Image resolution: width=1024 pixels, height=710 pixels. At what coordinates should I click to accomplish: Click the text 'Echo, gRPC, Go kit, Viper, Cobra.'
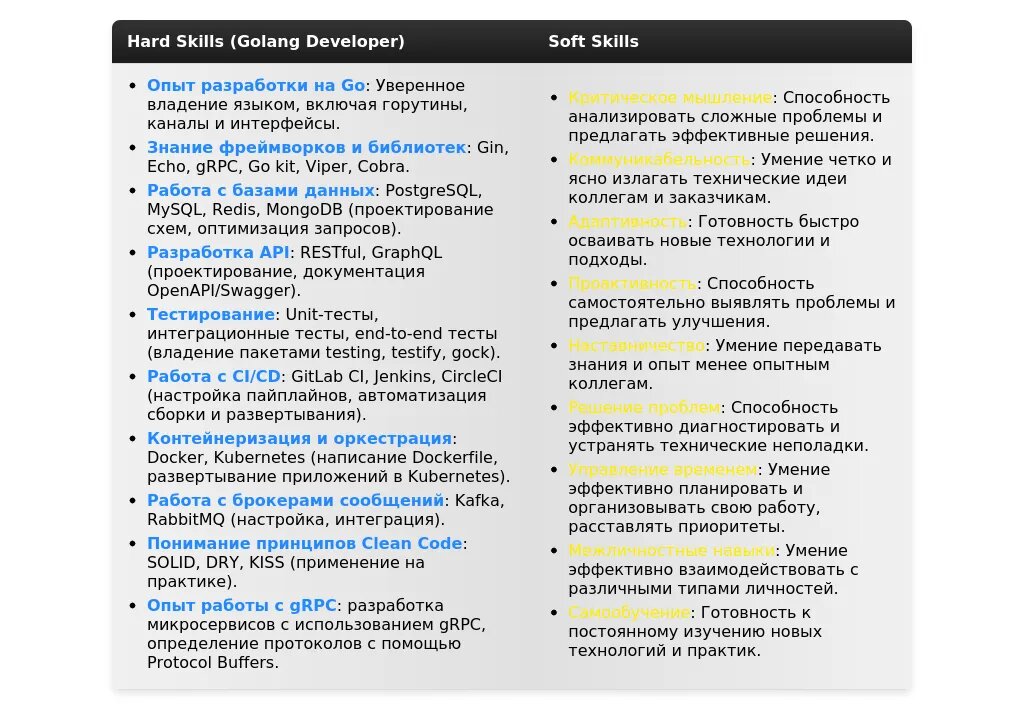pos(278,167)
